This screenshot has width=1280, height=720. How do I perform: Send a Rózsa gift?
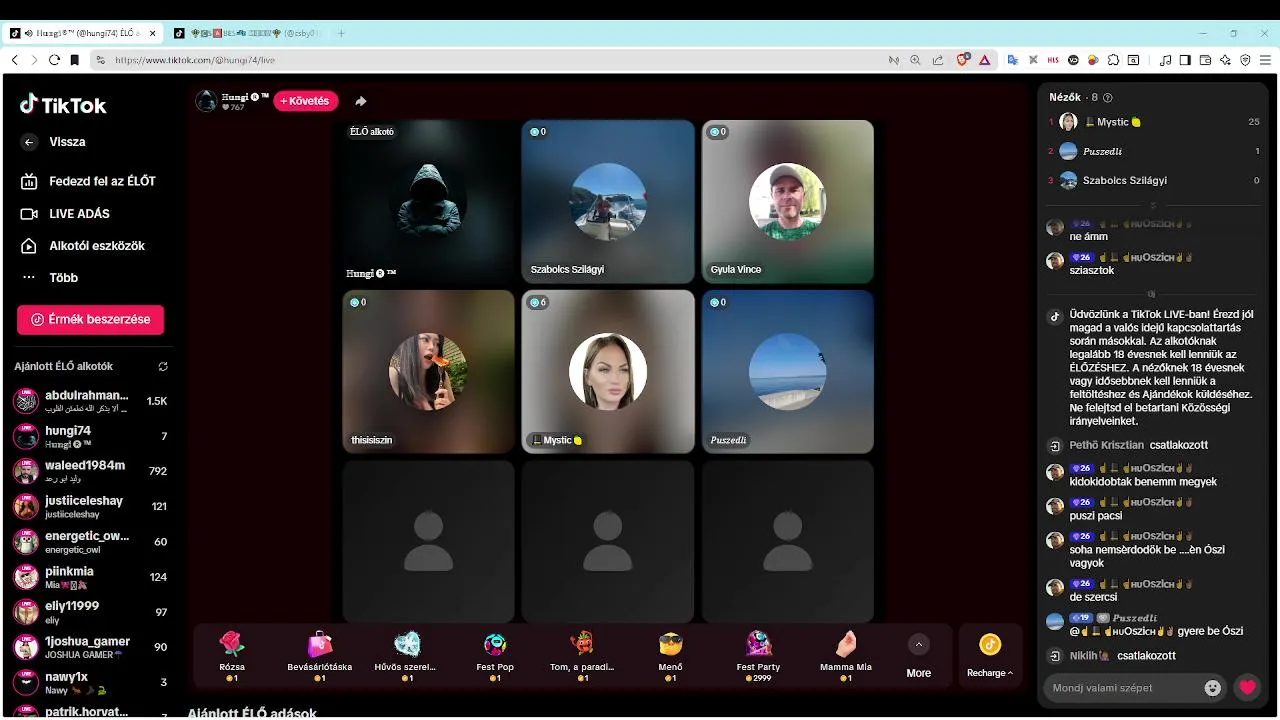[x=232, y=655]
